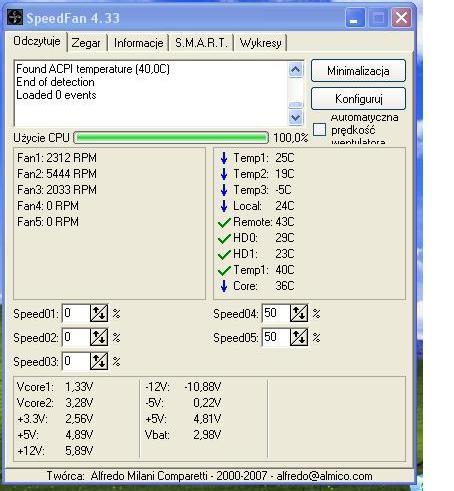Select the Odczytuje tab
The image size is (454, 491).
37,41
